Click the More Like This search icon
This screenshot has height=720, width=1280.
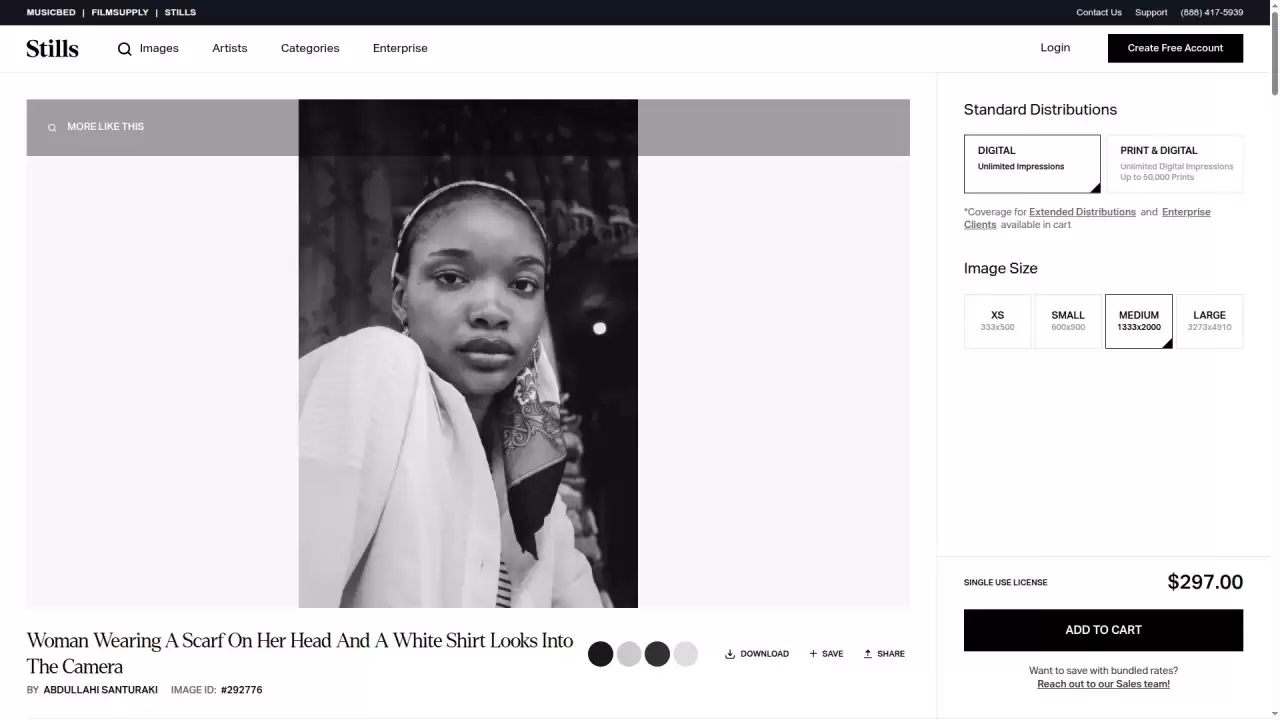(x=52, y=127)
